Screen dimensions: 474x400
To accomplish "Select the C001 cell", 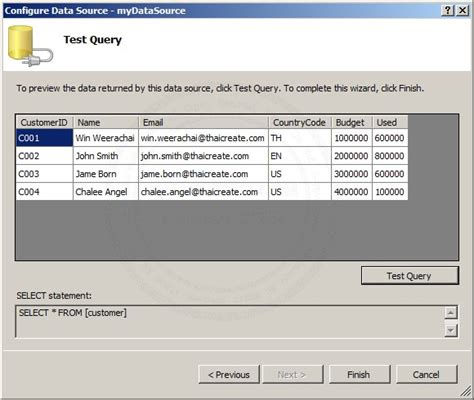I will (44, 138).
